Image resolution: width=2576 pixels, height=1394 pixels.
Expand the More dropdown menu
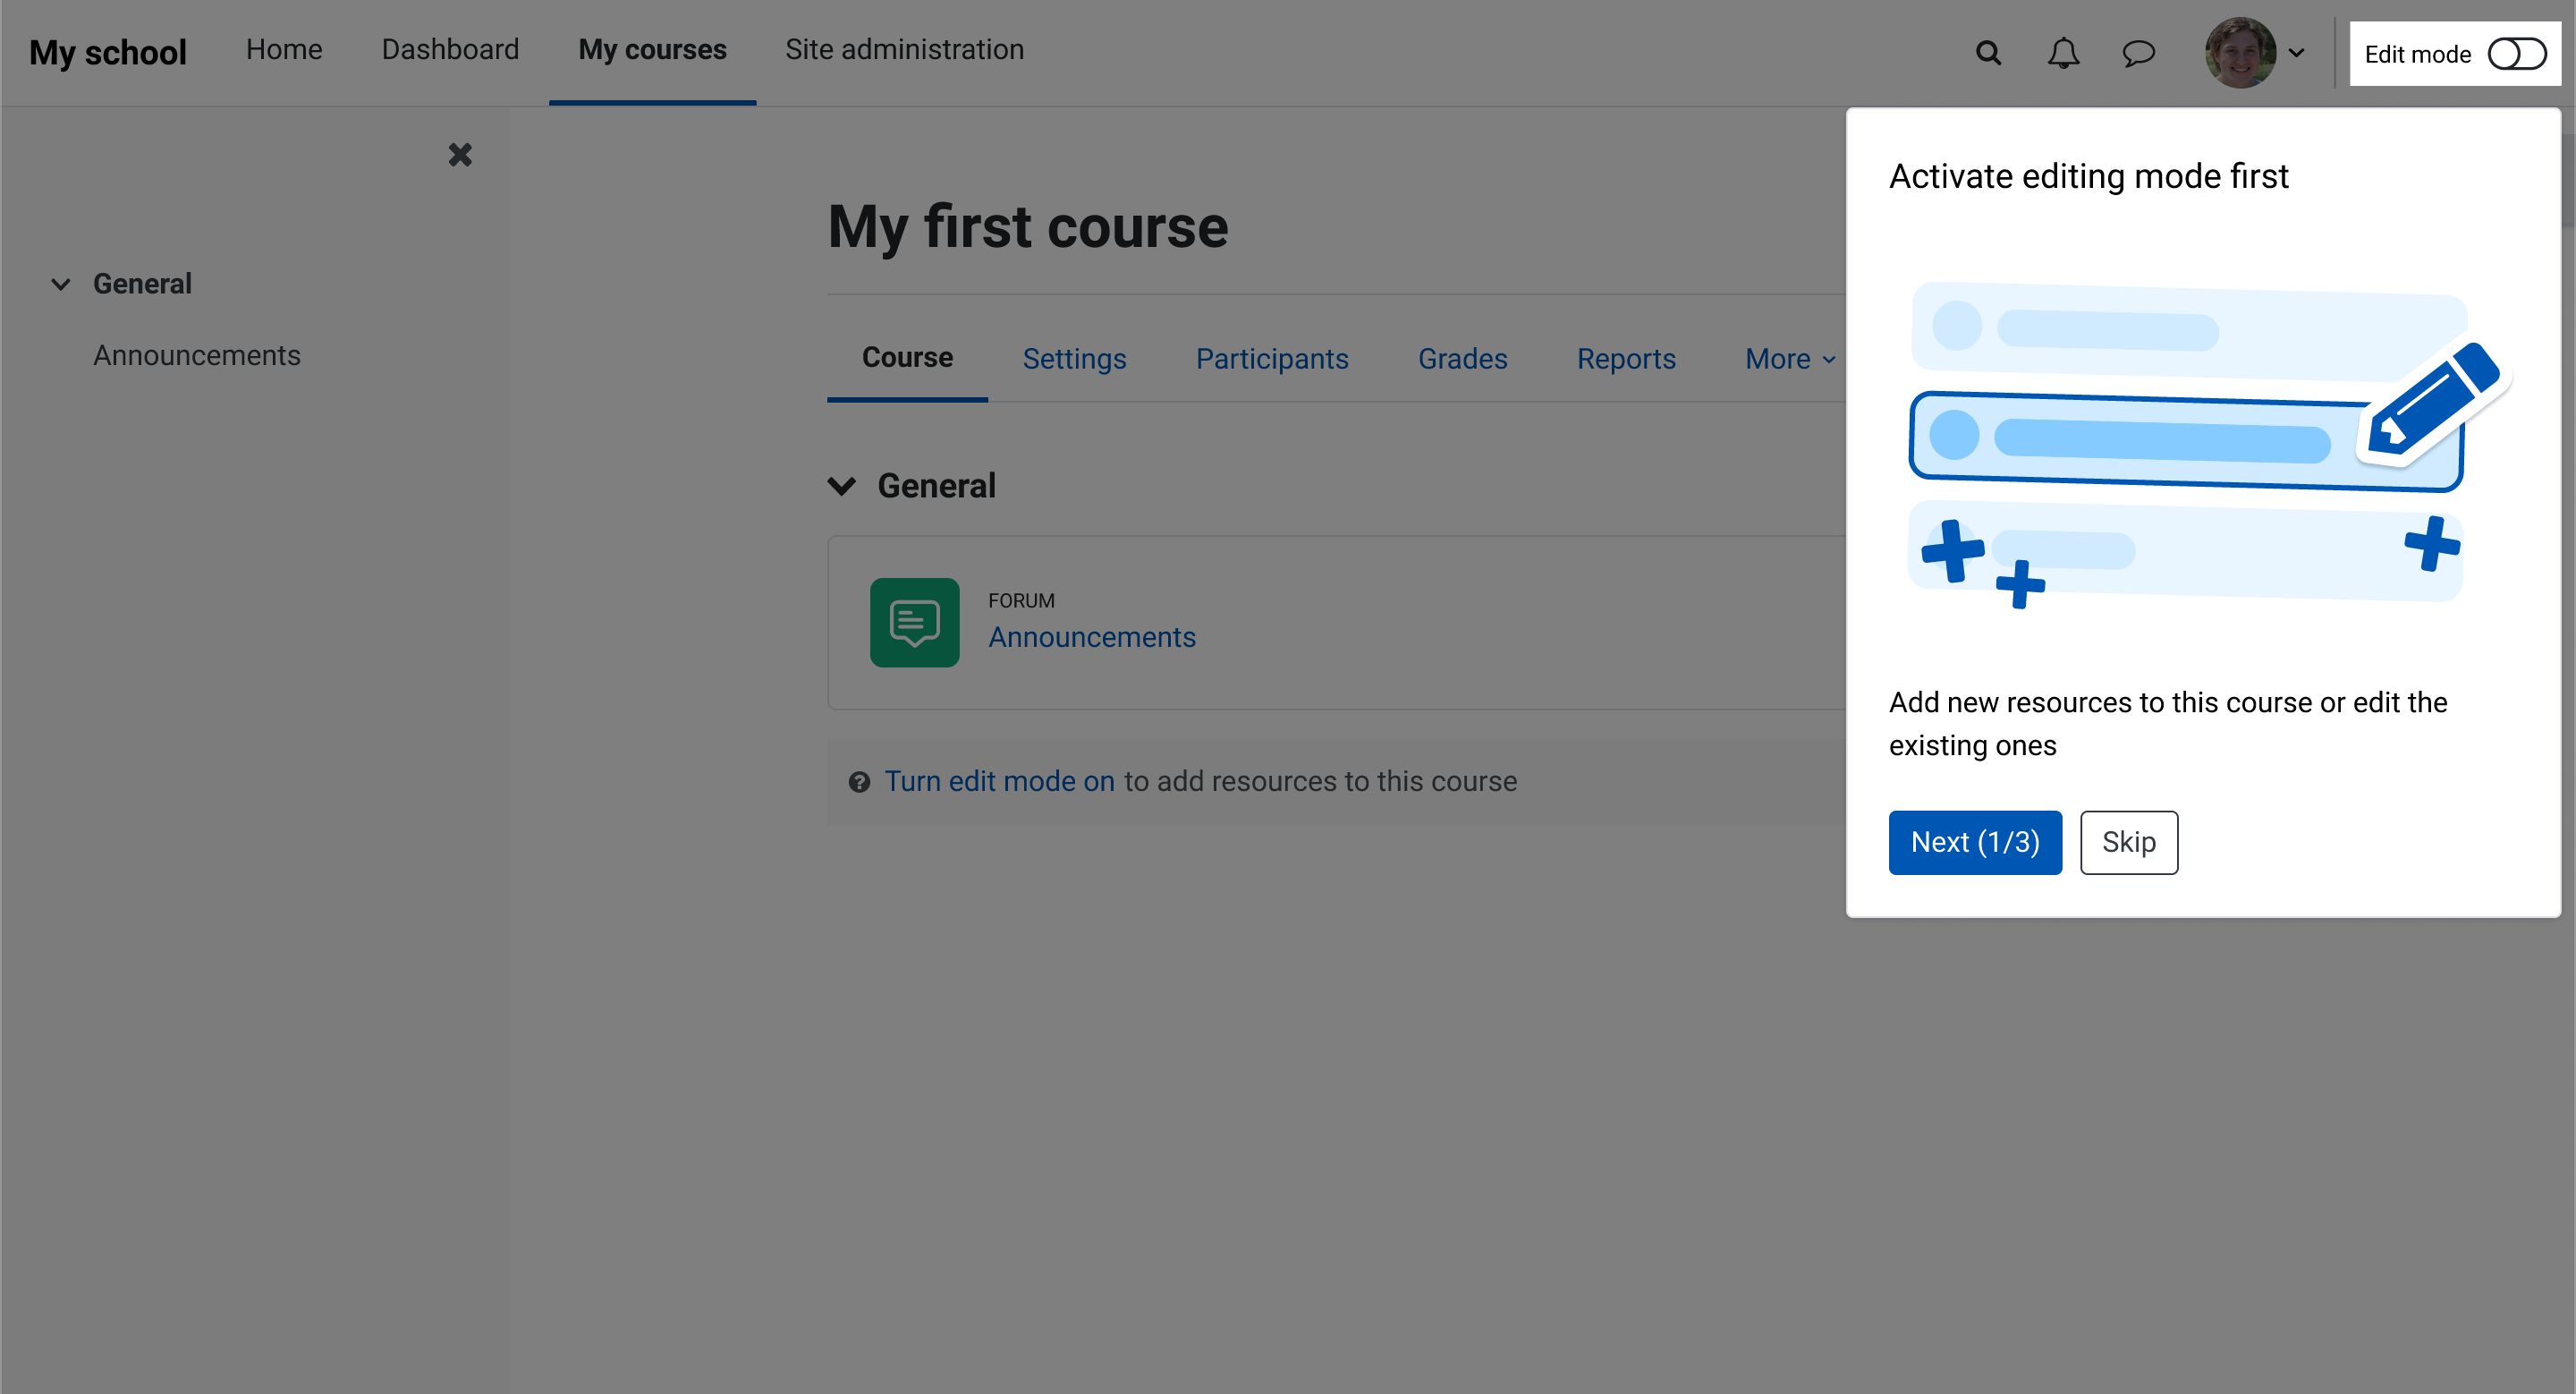pos(1789,358)
